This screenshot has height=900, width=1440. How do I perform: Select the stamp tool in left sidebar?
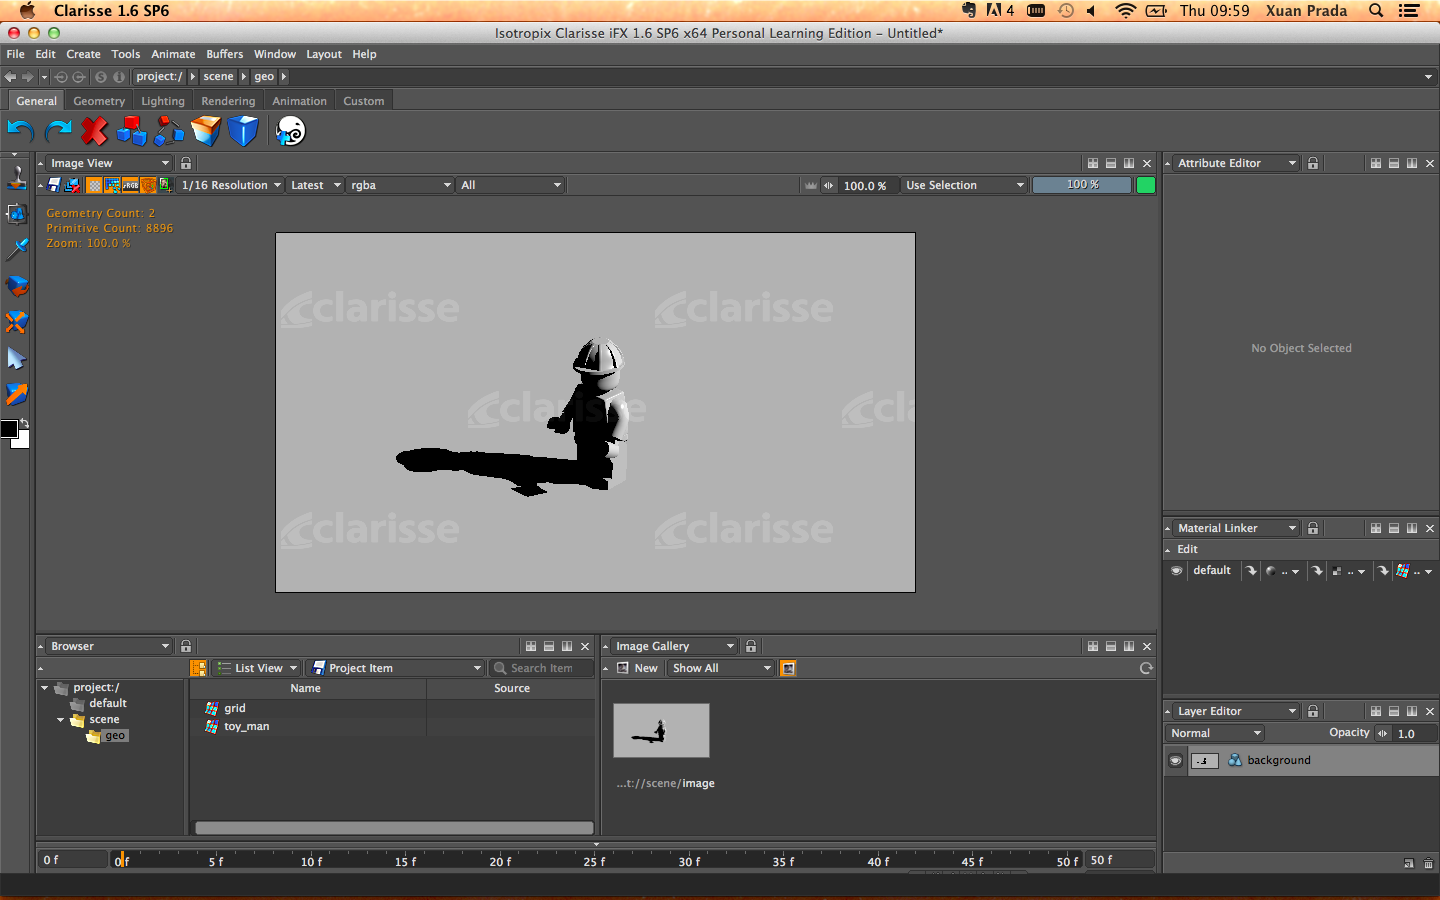pos(17,177)
